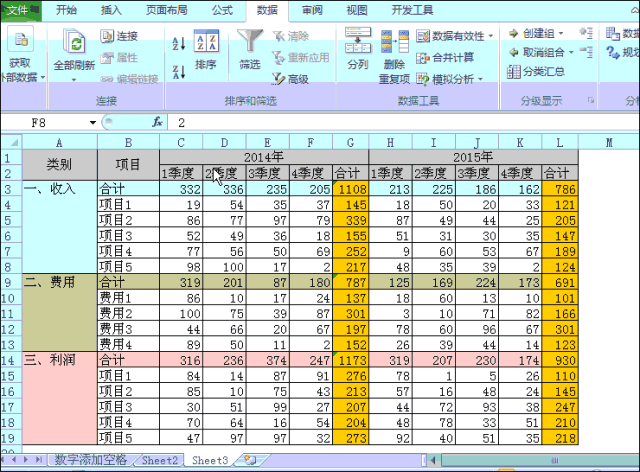This screenshot has height=472, width=640.
Task: Select cell with value 930
Action: click(560, 360)
